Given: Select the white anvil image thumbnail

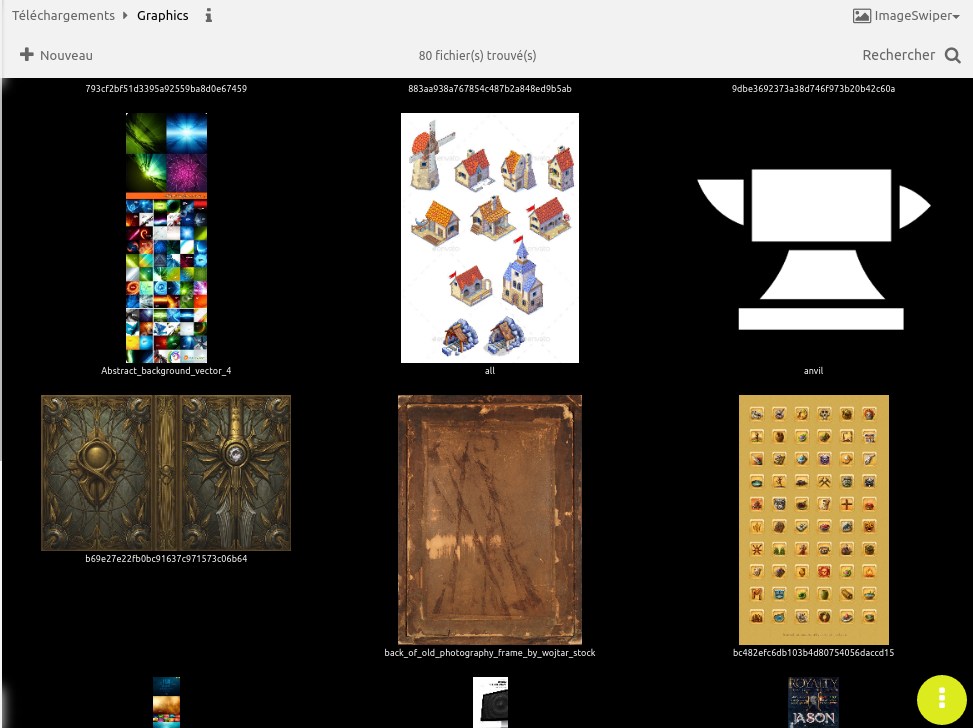Looking at the screenshot, I should coord(814,249).
